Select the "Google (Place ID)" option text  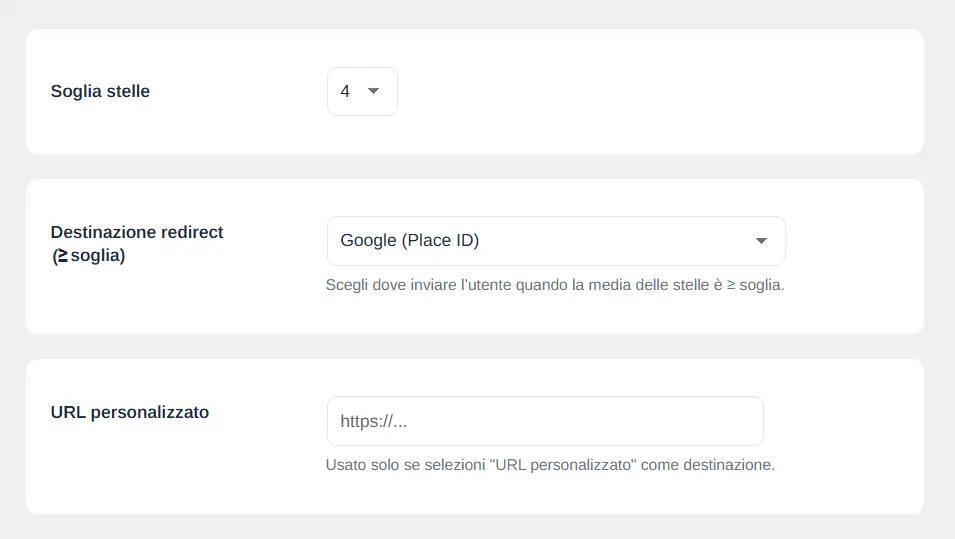pyautogui.click(x=410, y=241)
